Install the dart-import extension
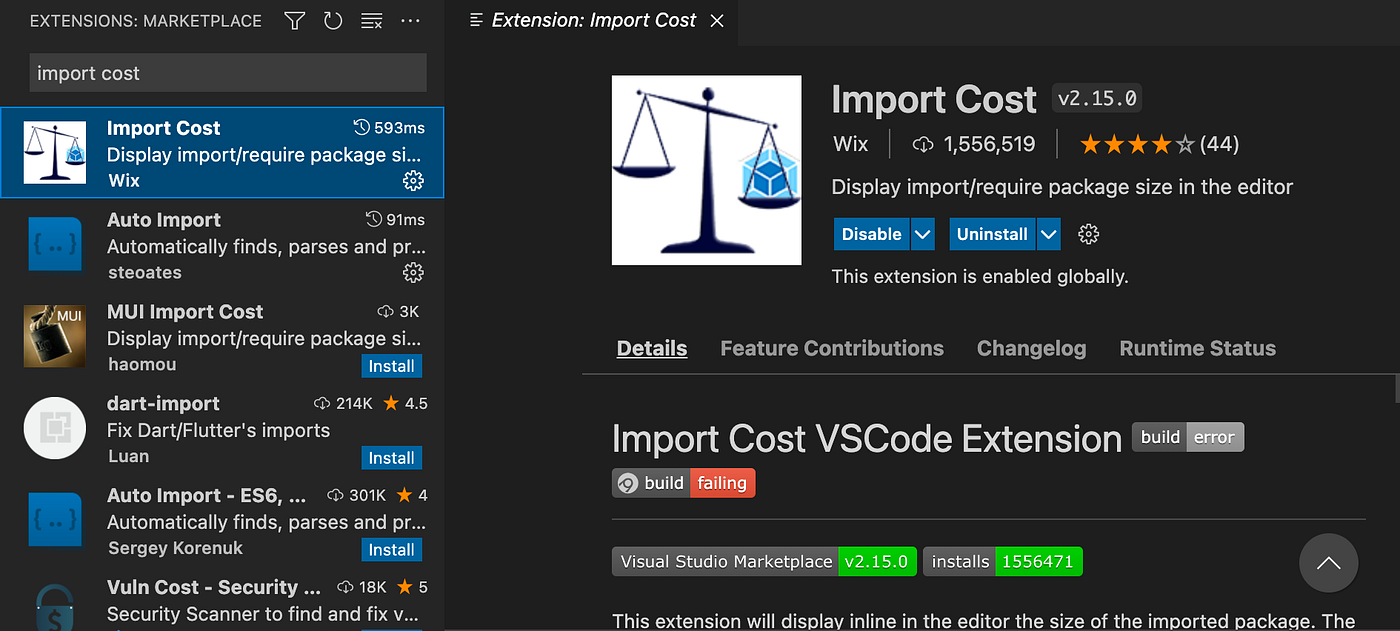The width and height of the screenshot is (1400, 631). (x=392, y=458)
